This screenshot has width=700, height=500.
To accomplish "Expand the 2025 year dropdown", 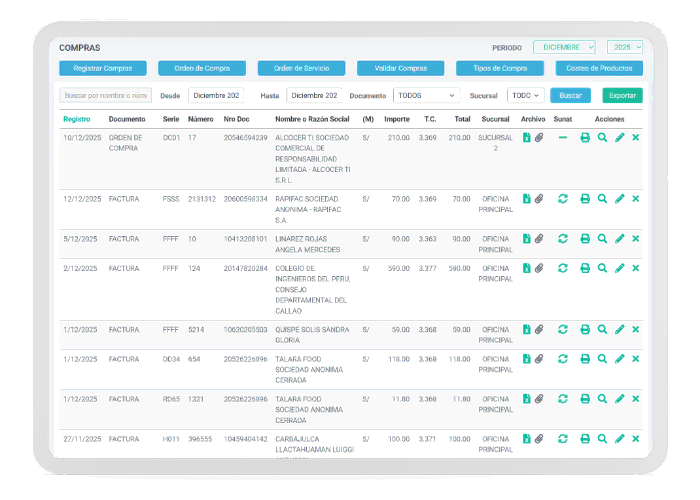I will point(625,47).
